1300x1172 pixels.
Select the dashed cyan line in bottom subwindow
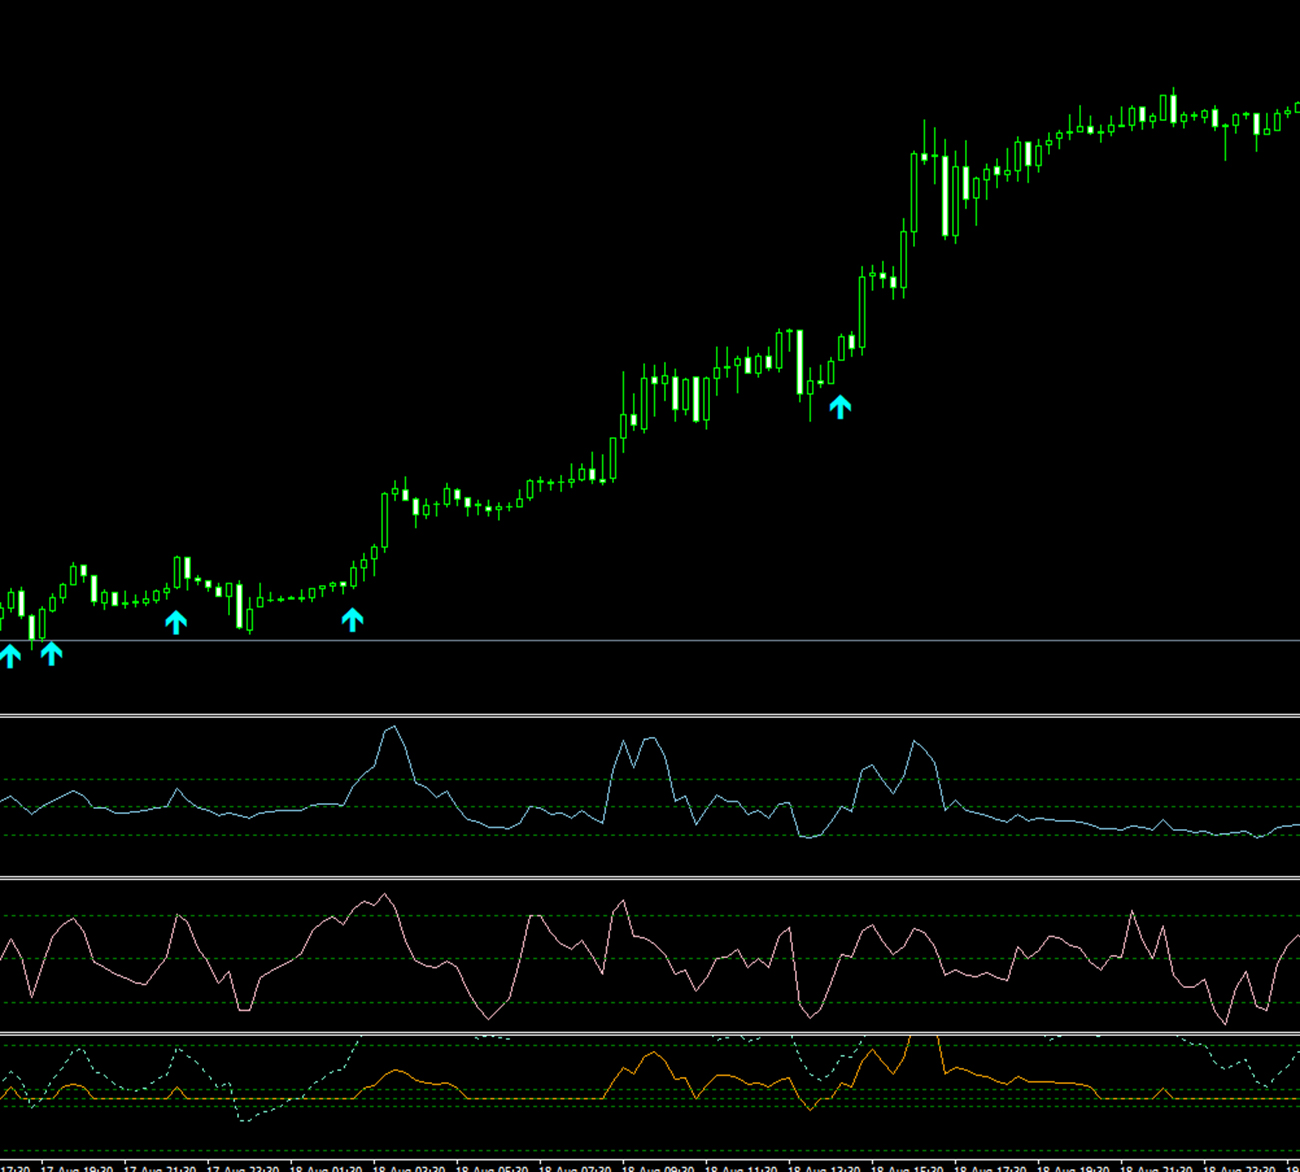pyautogui.click(x=650, y=1078)
